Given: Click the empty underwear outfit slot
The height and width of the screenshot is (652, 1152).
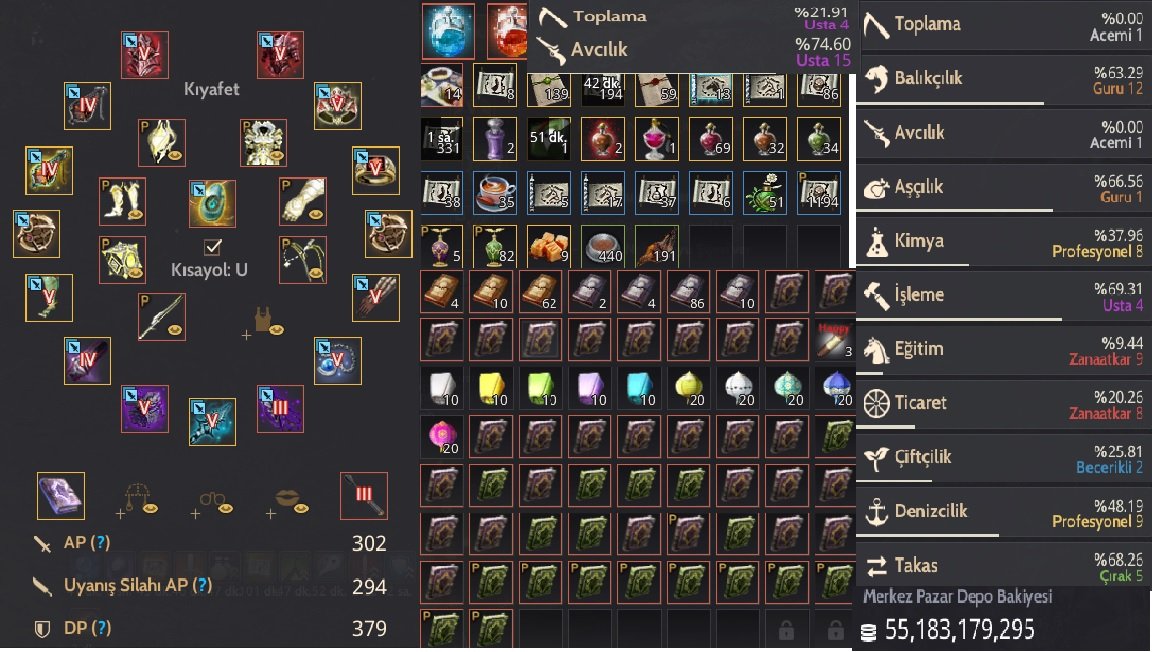Looking at the screenshot, I should (265, 321).
